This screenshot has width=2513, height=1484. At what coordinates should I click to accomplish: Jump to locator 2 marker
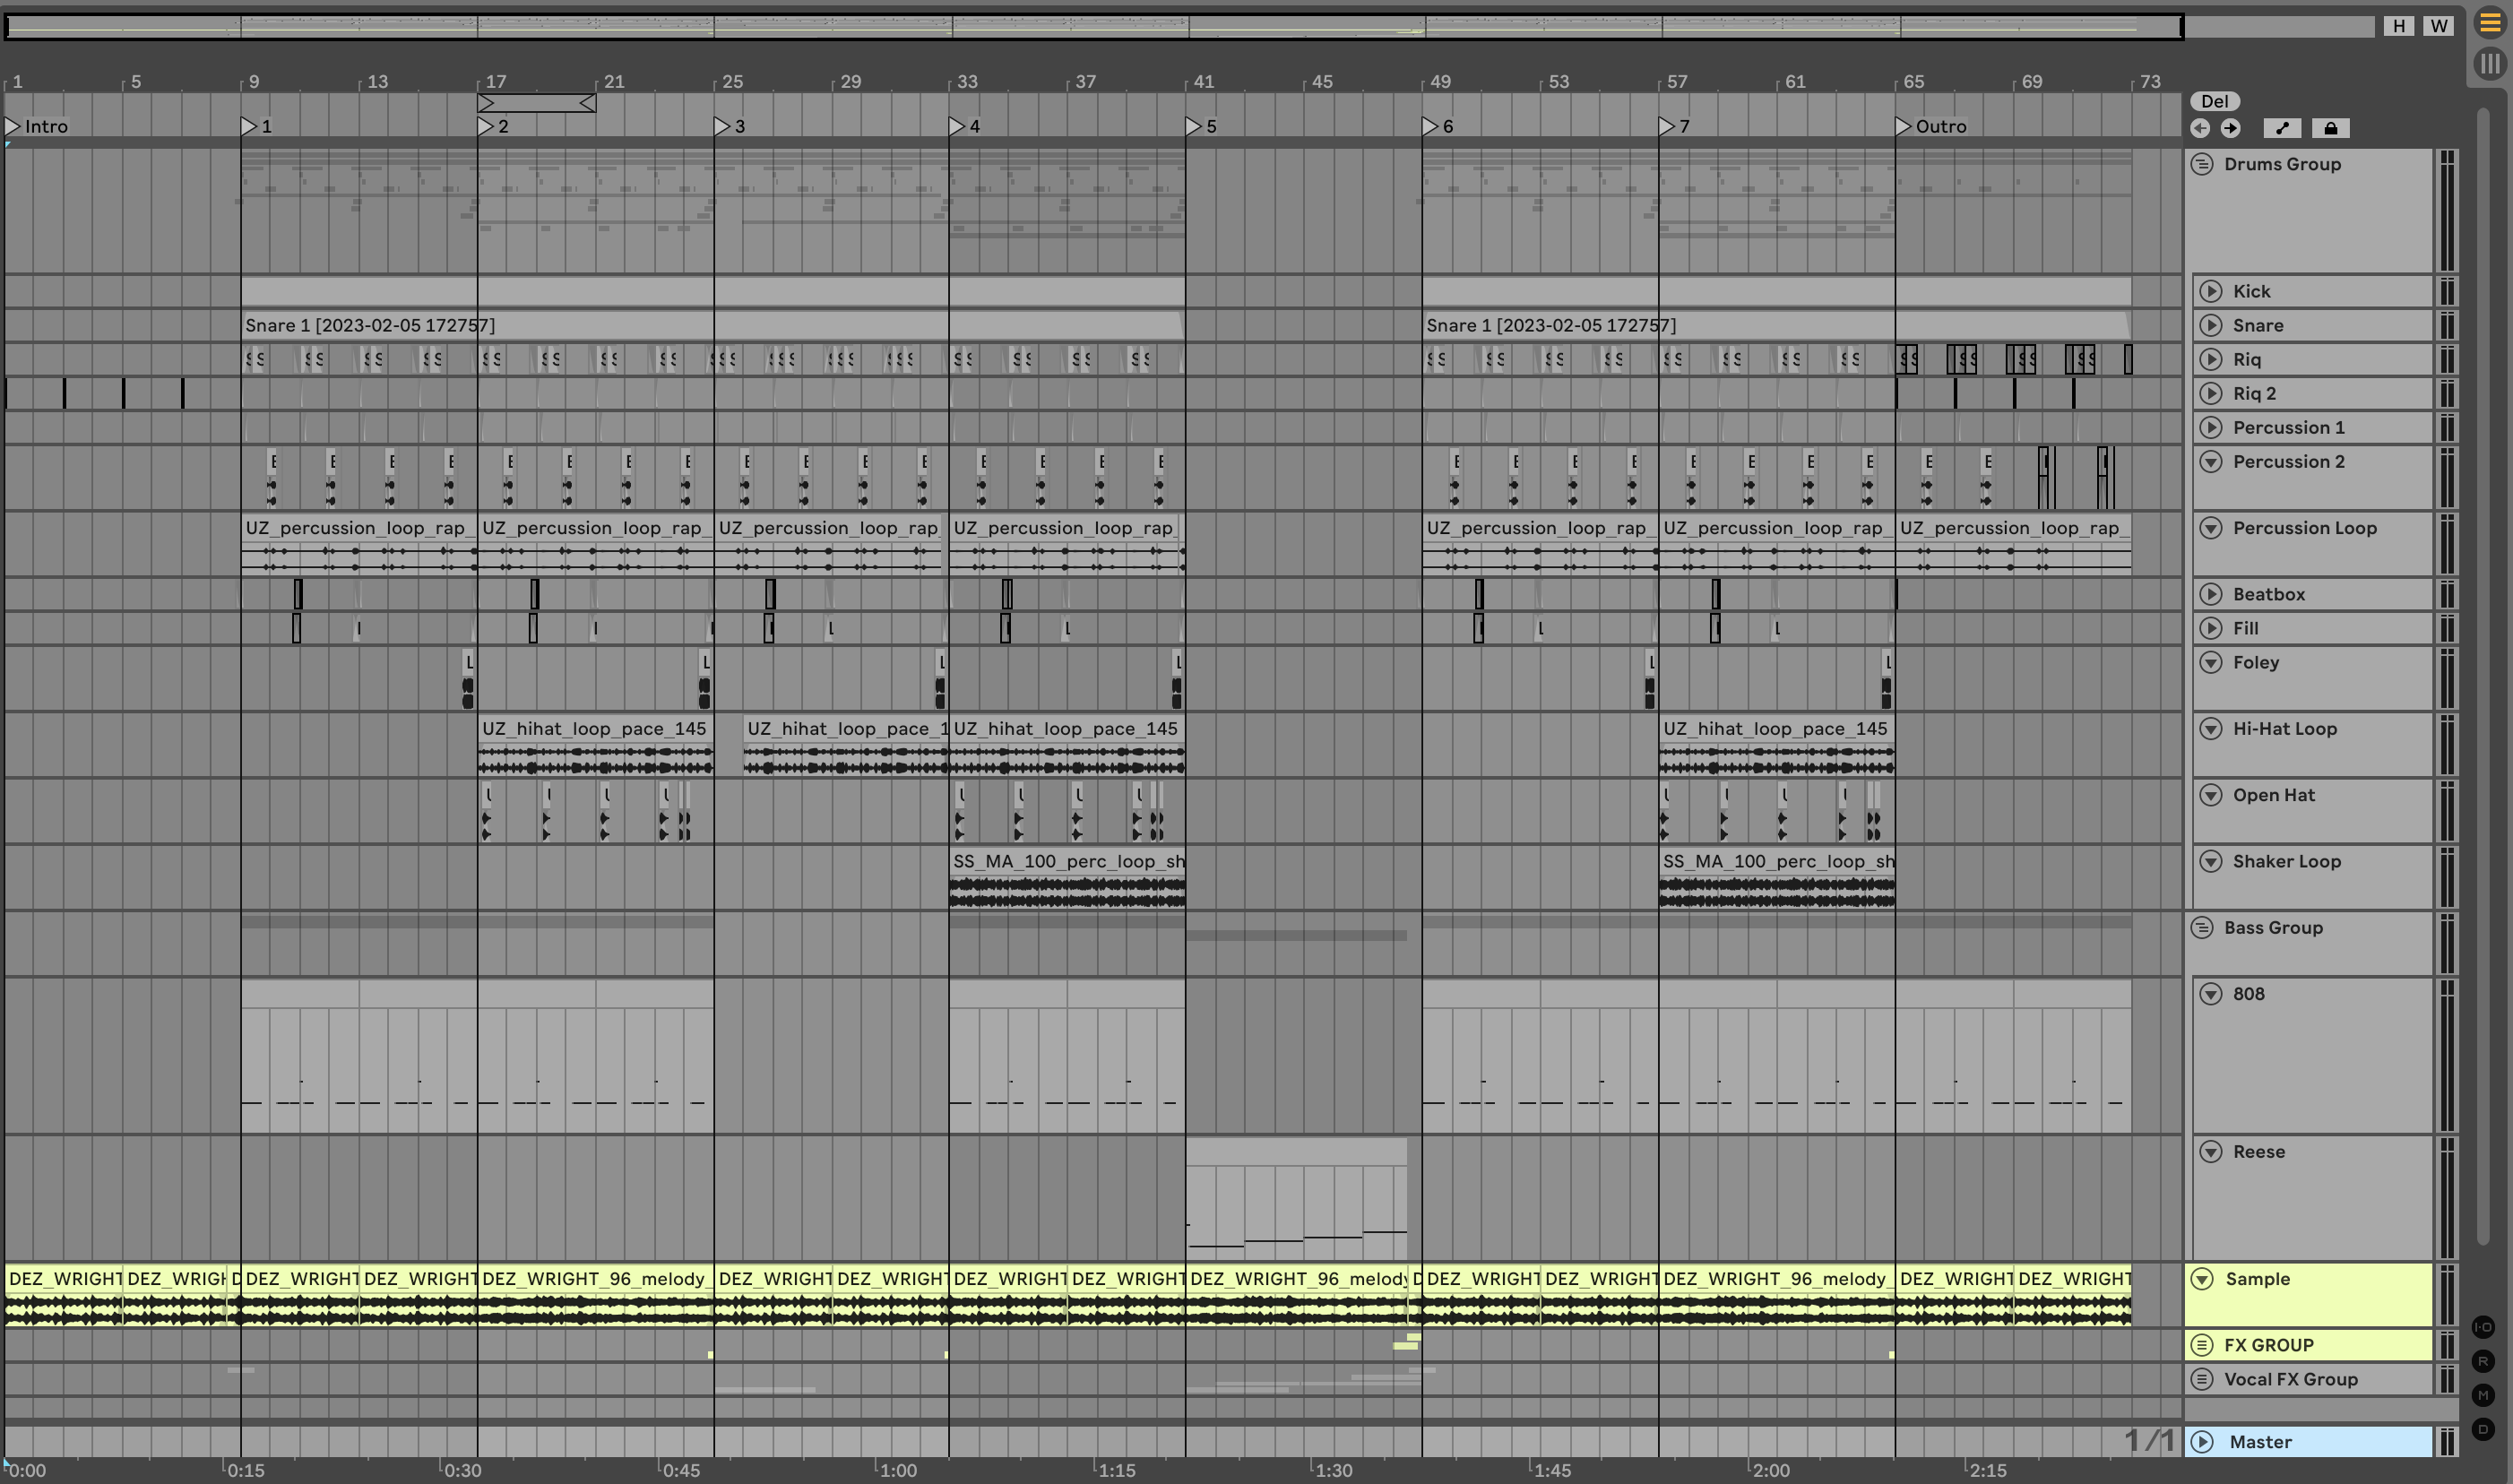[486, 126]
